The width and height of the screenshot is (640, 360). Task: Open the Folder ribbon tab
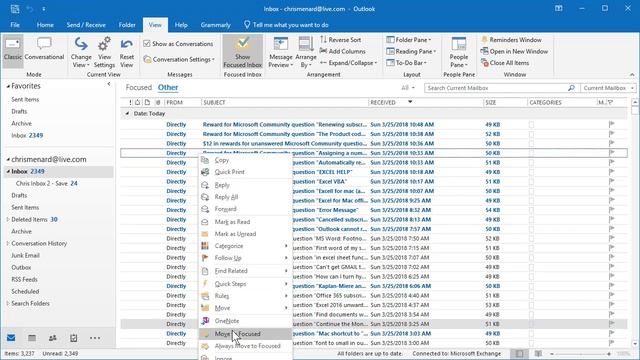click(127, 25)
